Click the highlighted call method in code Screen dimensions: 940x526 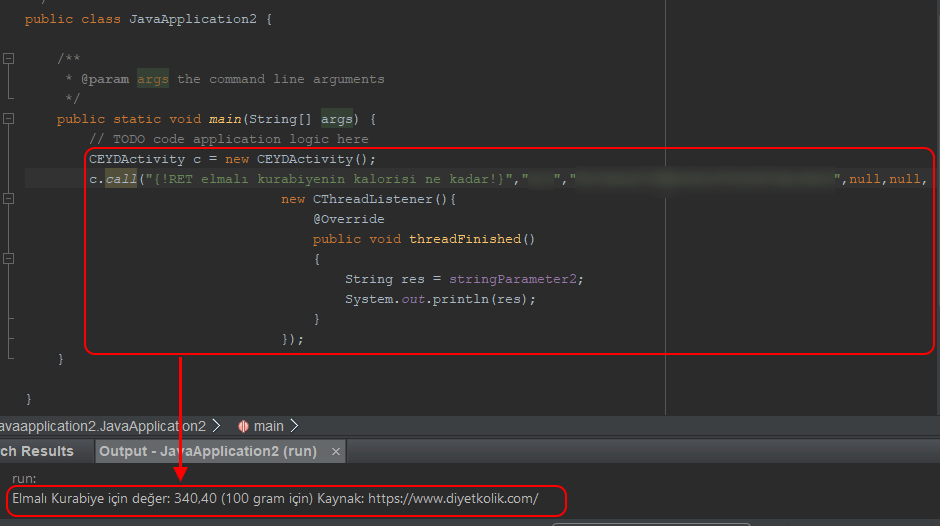click(x=121, y=179)
